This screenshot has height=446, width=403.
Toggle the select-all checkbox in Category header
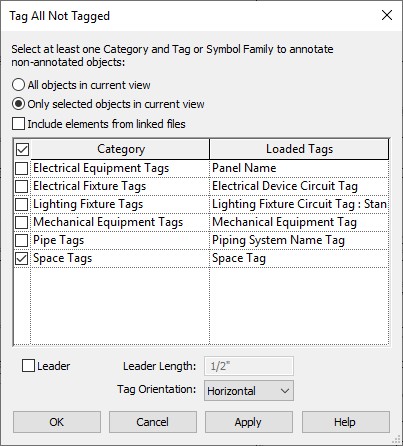coord(22,149)
